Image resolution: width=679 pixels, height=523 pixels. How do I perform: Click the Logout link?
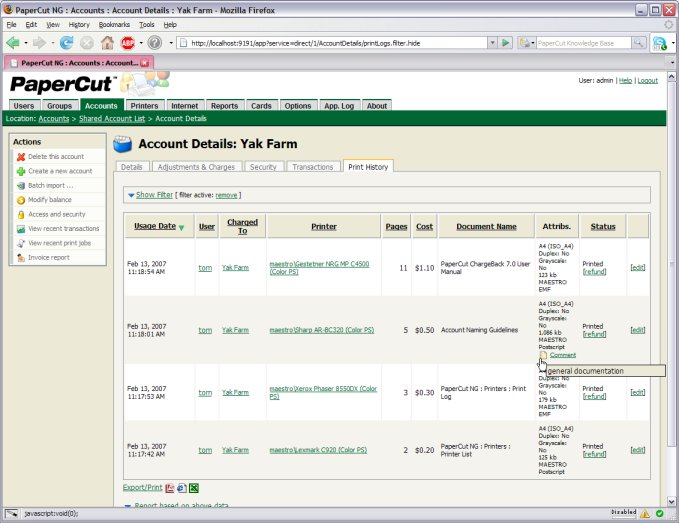click(x=647, y=81)
